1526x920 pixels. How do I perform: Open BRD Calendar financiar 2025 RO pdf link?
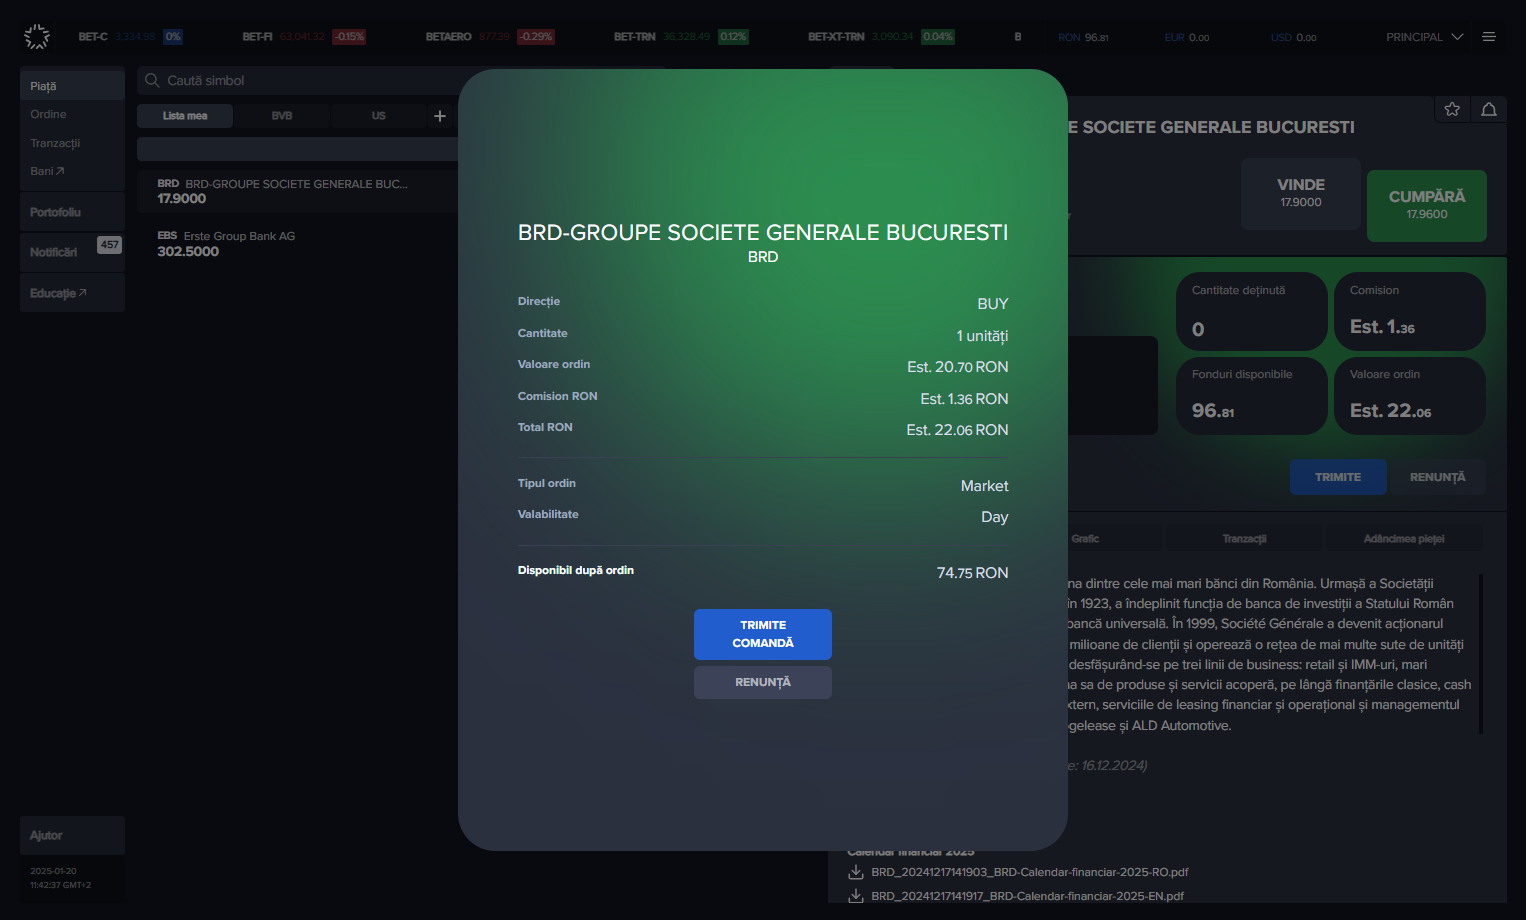[1030, 872]
